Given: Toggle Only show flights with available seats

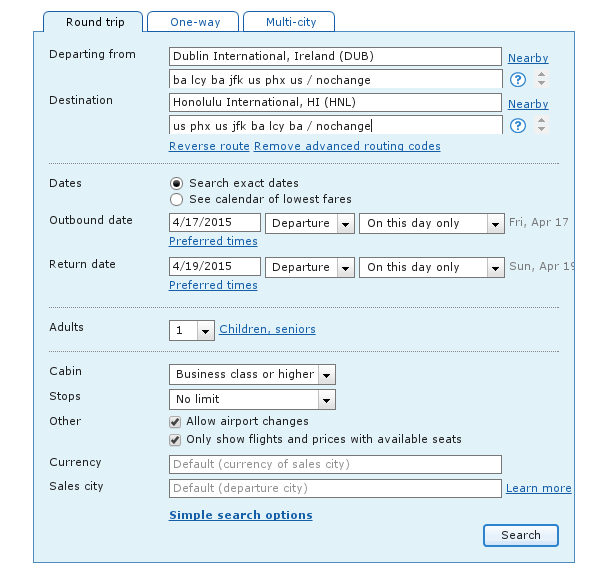Looking at the screenshot, I should (175, 439).
